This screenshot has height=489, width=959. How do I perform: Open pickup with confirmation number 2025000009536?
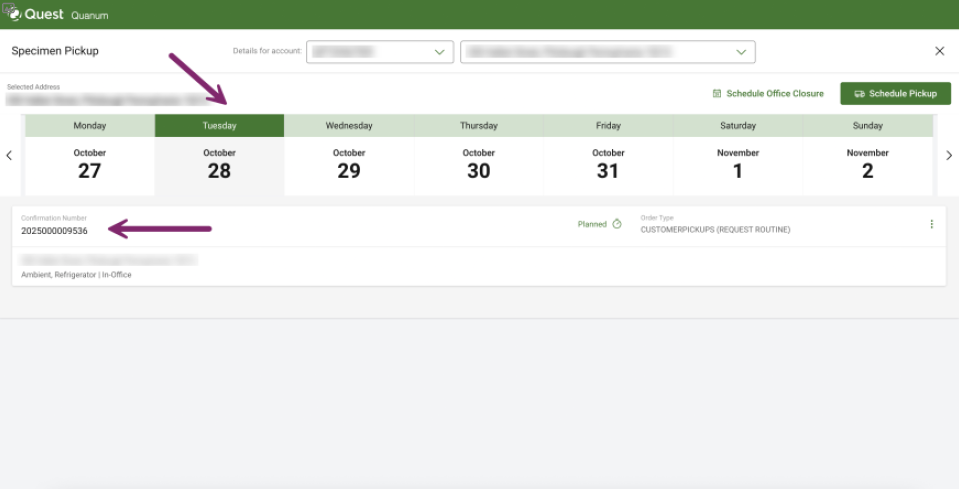[x=54, y=231]
